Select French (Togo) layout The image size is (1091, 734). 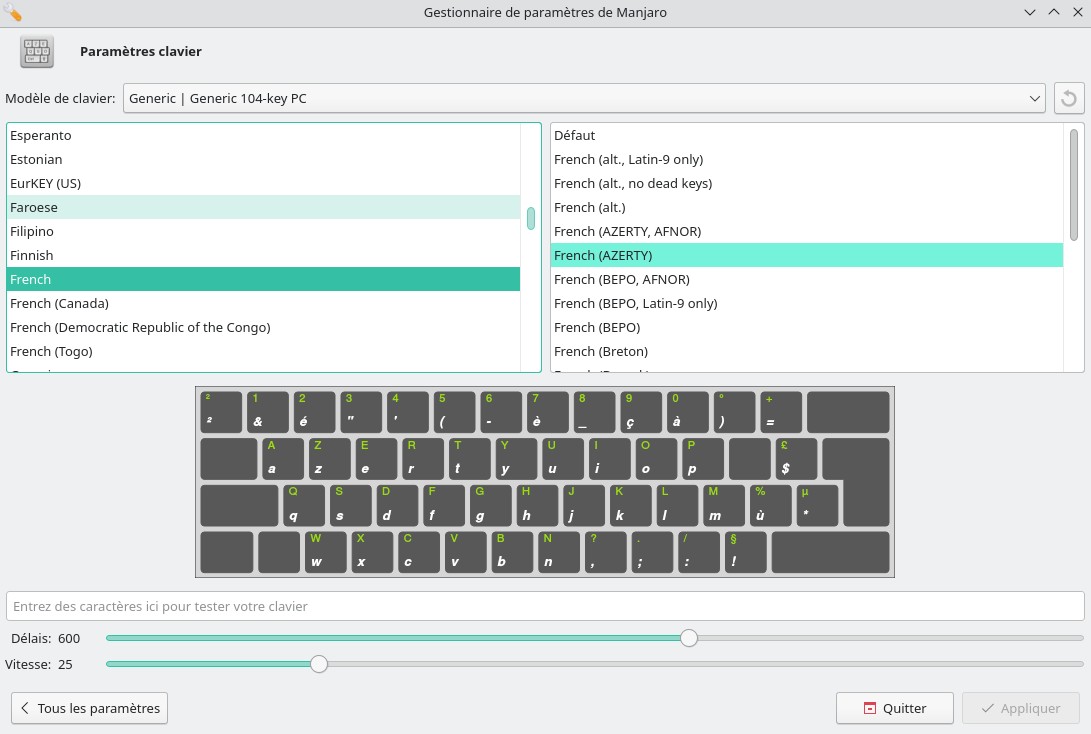(263, 351)
